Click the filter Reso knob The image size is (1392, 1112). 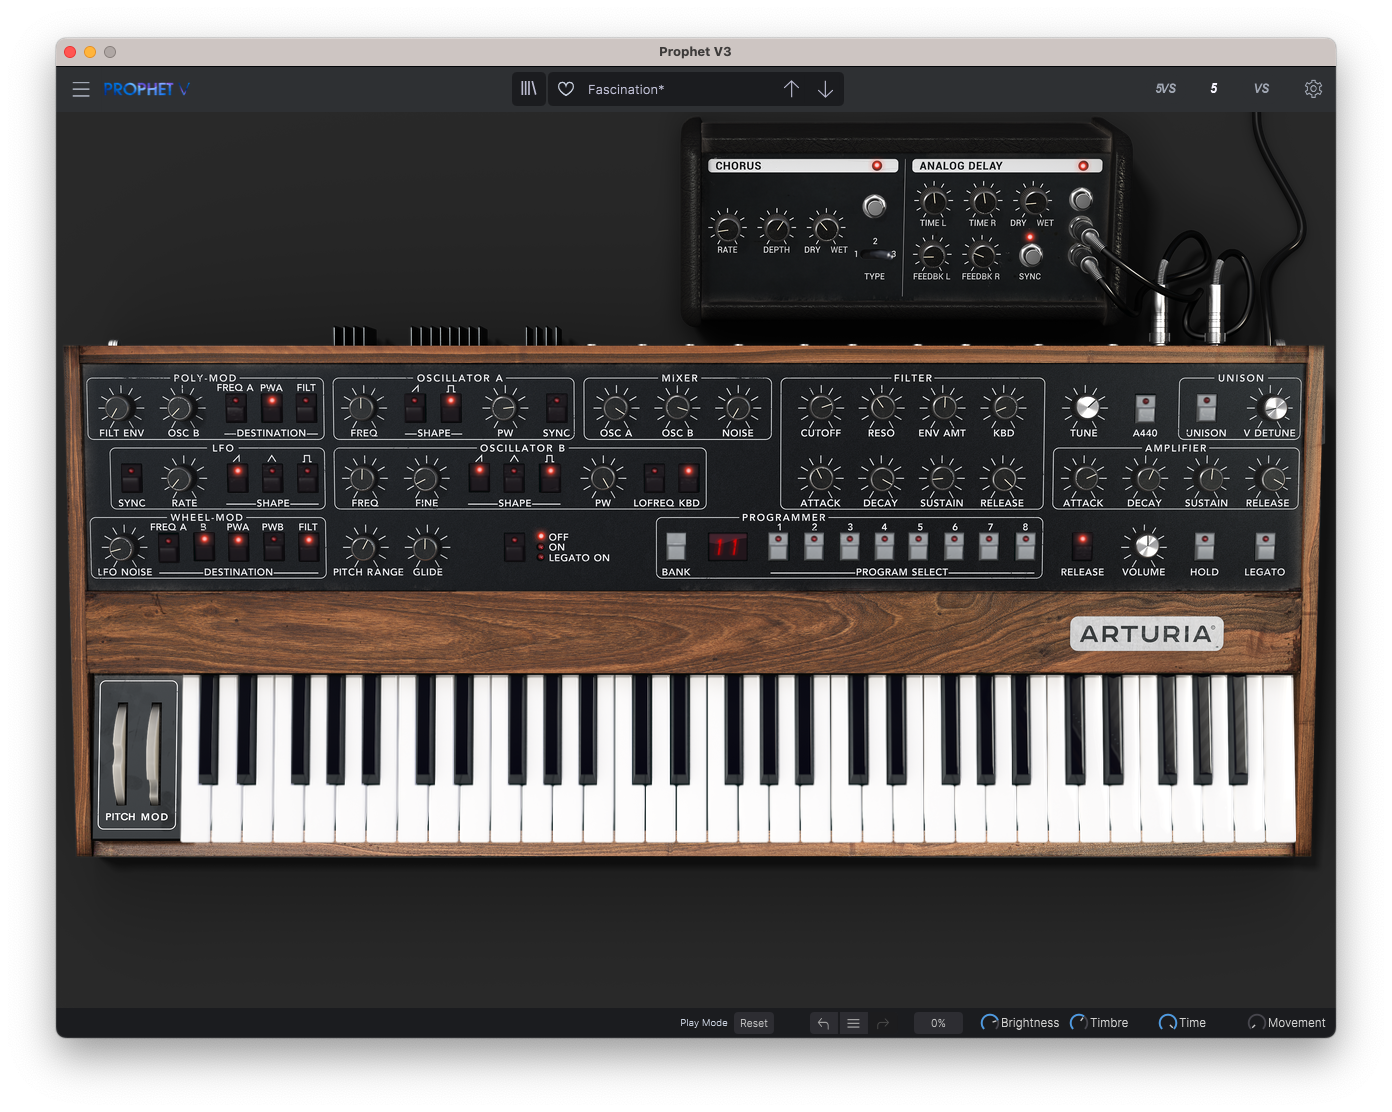[x=881, y=407]
